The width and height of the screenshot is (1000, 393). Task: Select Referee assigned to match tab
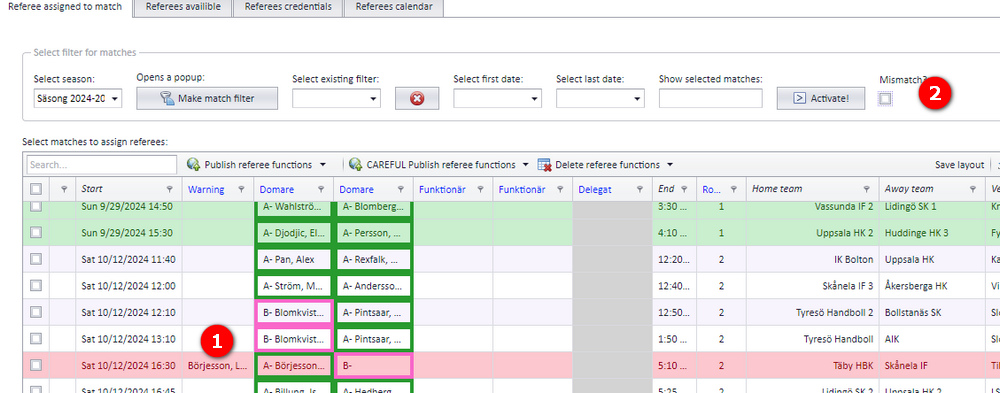66,8
